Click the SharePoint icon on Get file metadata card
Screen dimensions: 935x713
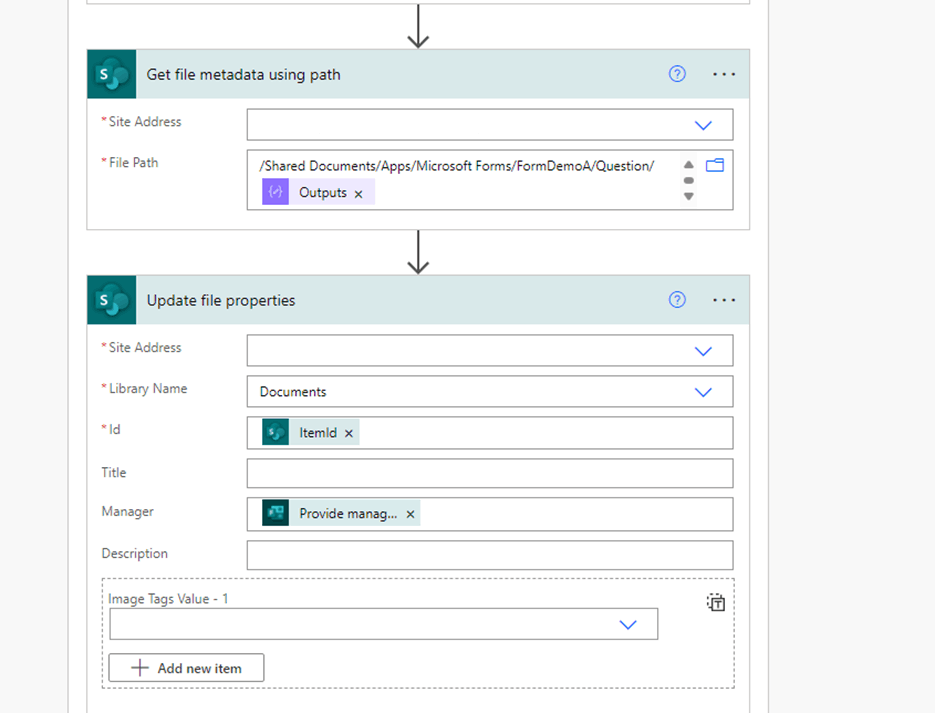(112, 74)
